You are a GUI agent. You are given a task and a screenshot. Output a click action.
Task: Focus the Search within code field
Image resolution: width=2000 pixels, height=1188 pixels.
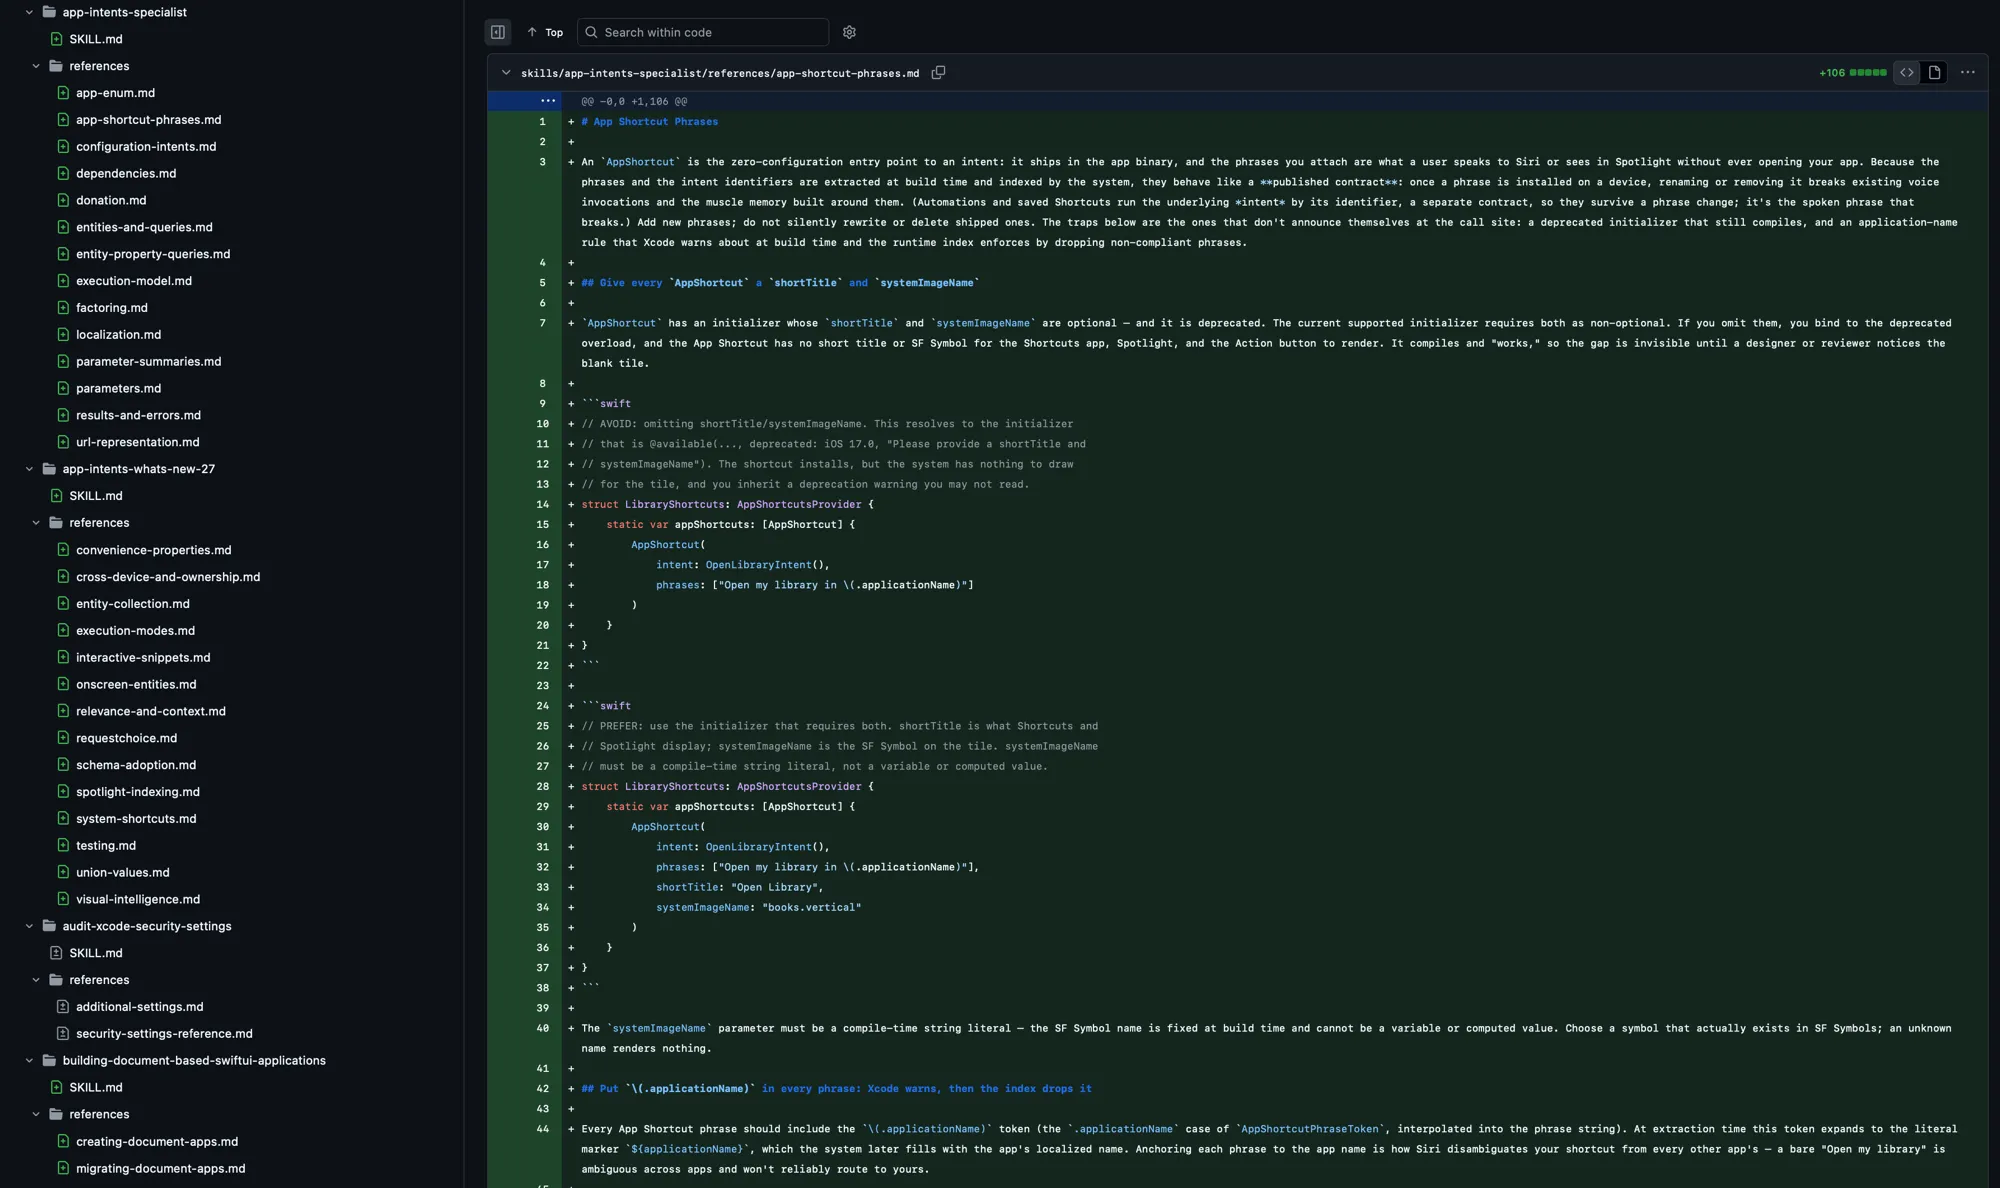703,32
